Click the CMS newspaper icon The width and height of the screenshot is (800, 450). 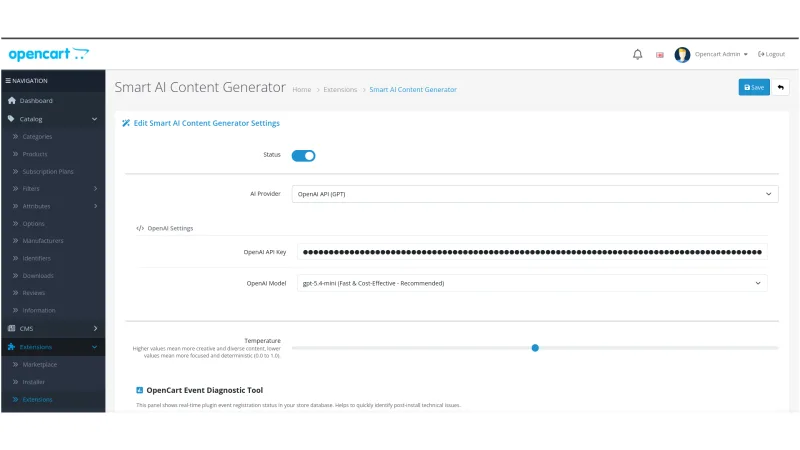(x=11, y=329)
